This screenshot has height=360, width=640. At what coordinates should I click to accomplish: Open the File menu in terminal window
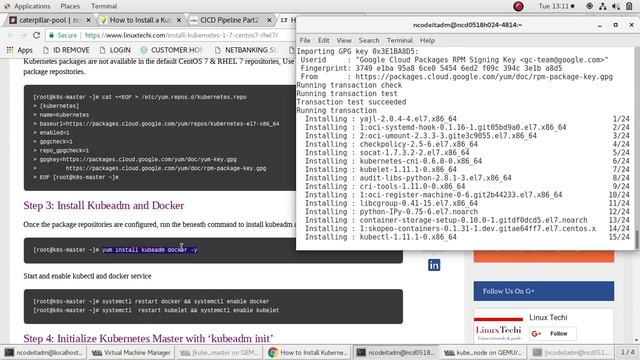(x=305, y=40)
